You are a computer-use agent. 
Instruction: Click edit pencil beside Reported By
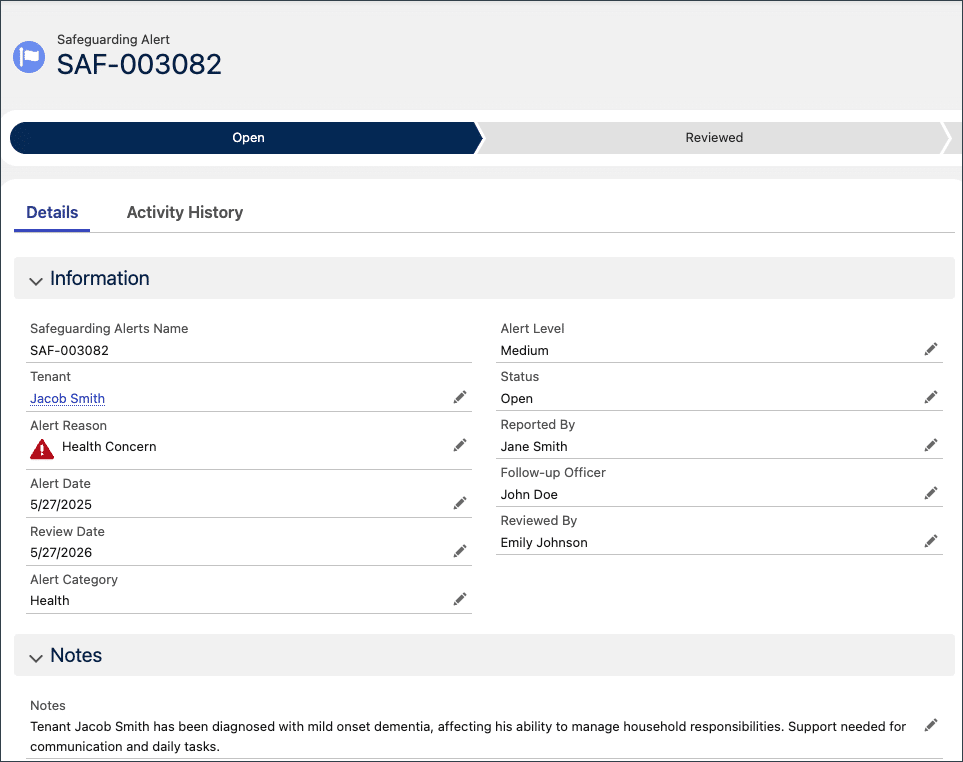(x=931, y=445)
